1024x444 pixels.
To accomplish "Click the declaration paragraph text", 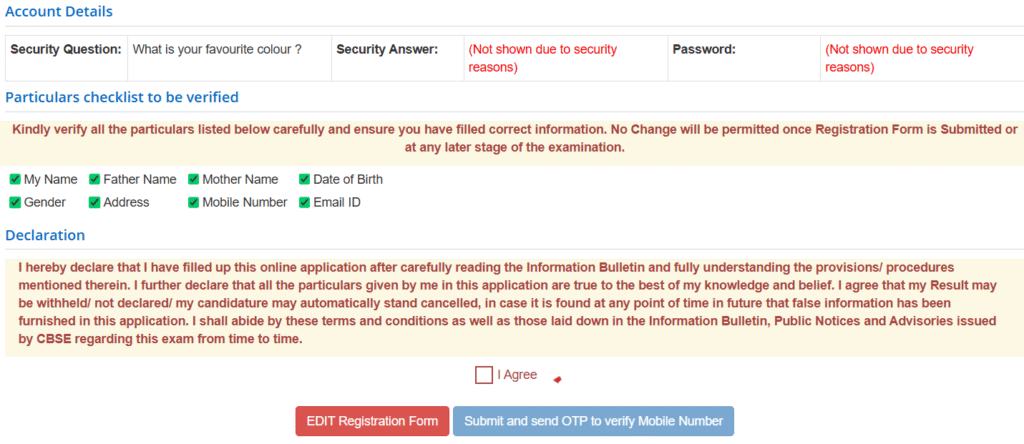I will coord(510,304).
